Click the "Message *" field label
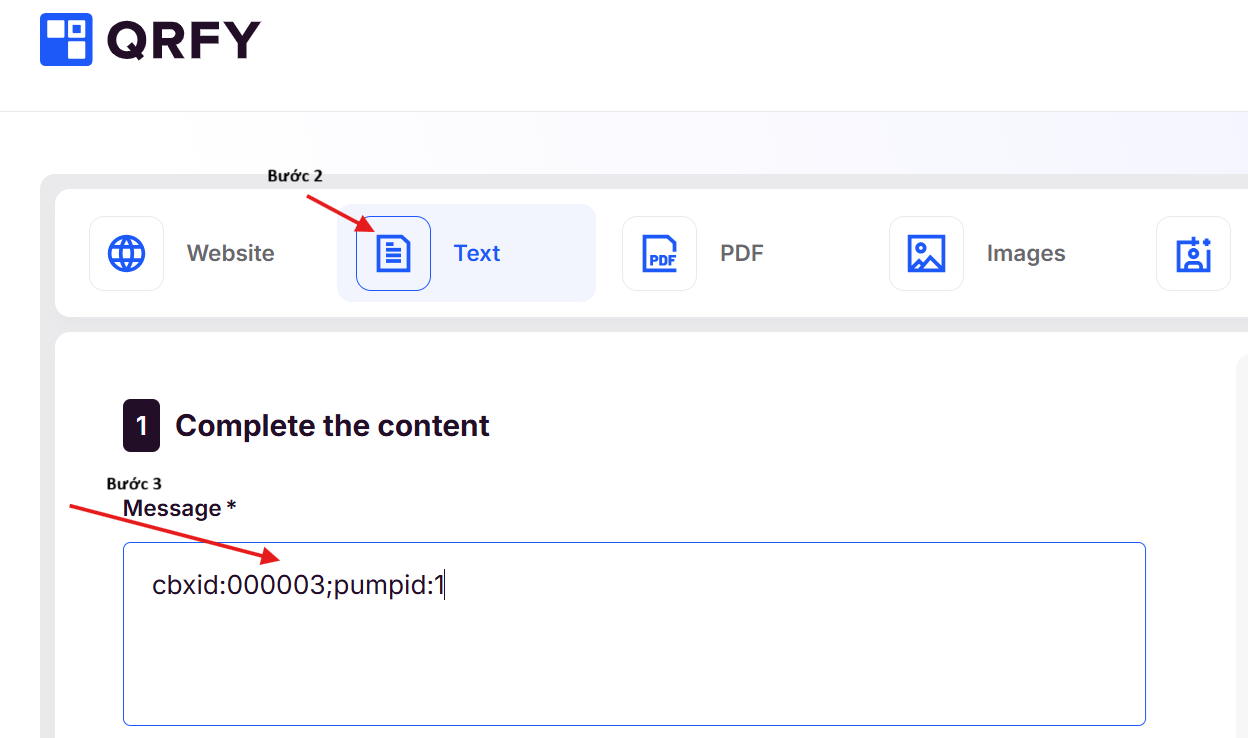The width and height of the screenshot is (1248, 738). (x=179, y=509)
